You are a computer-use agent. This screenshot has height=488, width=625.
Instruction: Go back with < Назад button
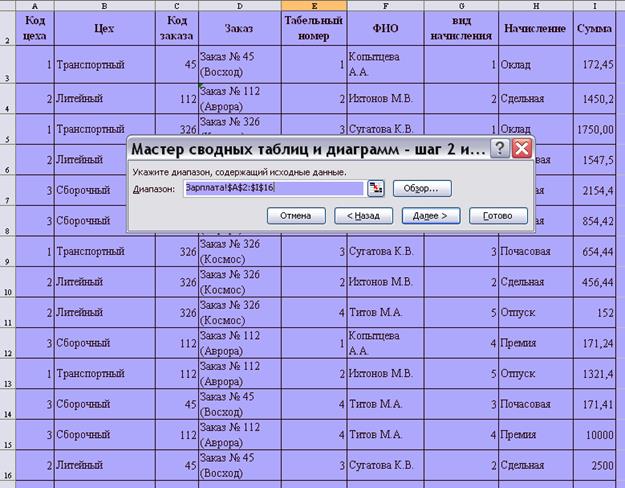point(364,216)
